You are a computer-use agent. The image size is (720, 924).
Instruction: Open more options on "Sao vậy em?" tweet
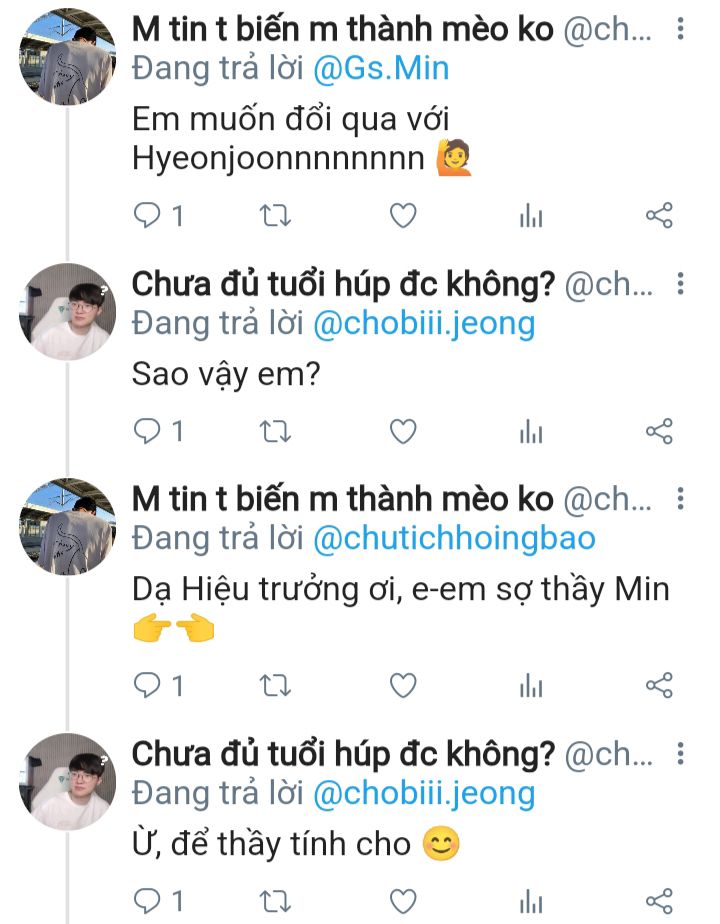[x=681, y=286]
